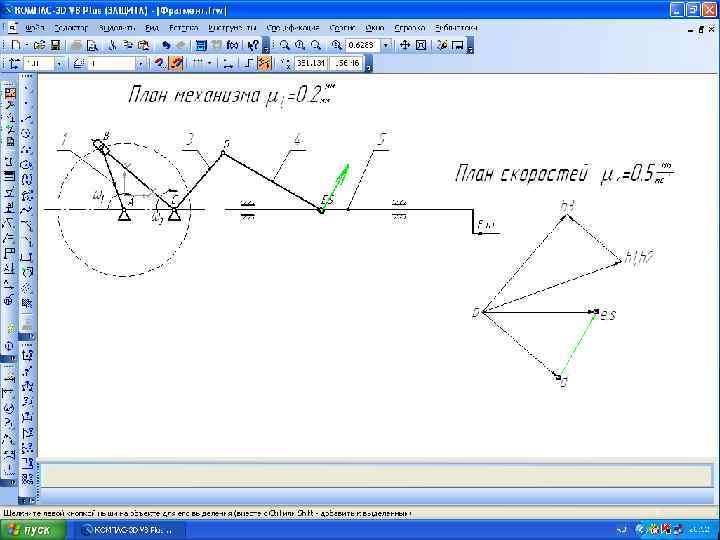
Task: Expand the view scale 1.0 dropdown
Action: (59, 64)
